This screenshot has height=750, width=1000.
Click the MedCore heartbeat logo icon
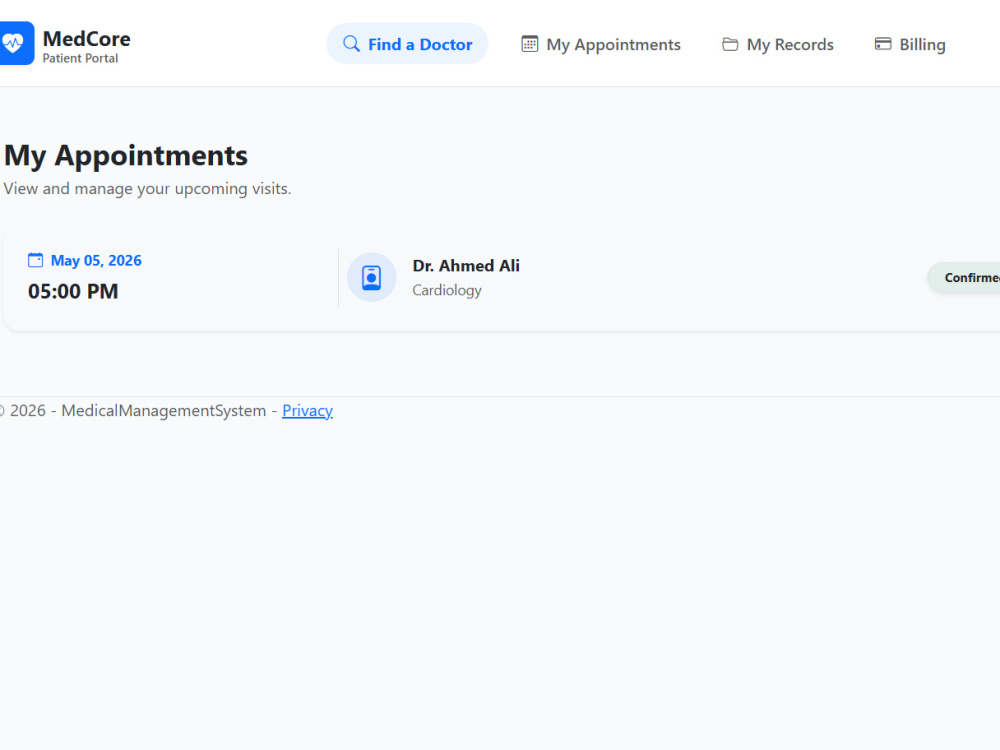click(16, 43)
